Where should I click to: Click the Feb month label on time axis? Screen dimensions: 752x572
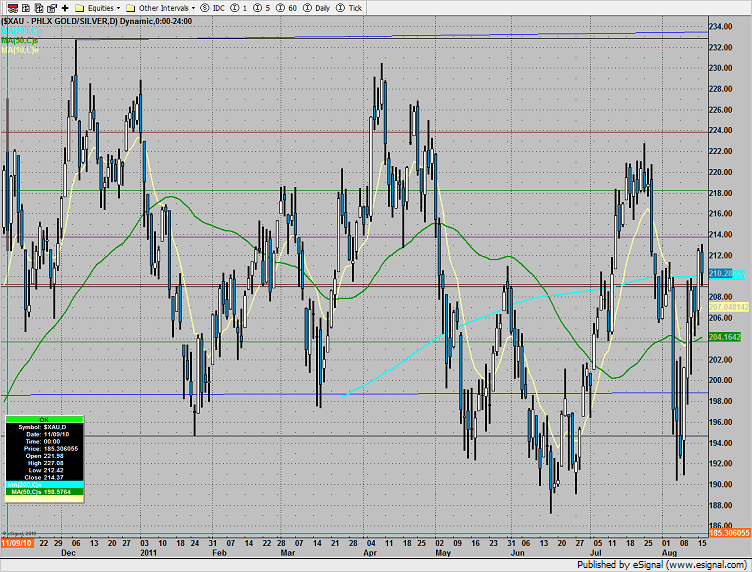coord(219,553)
